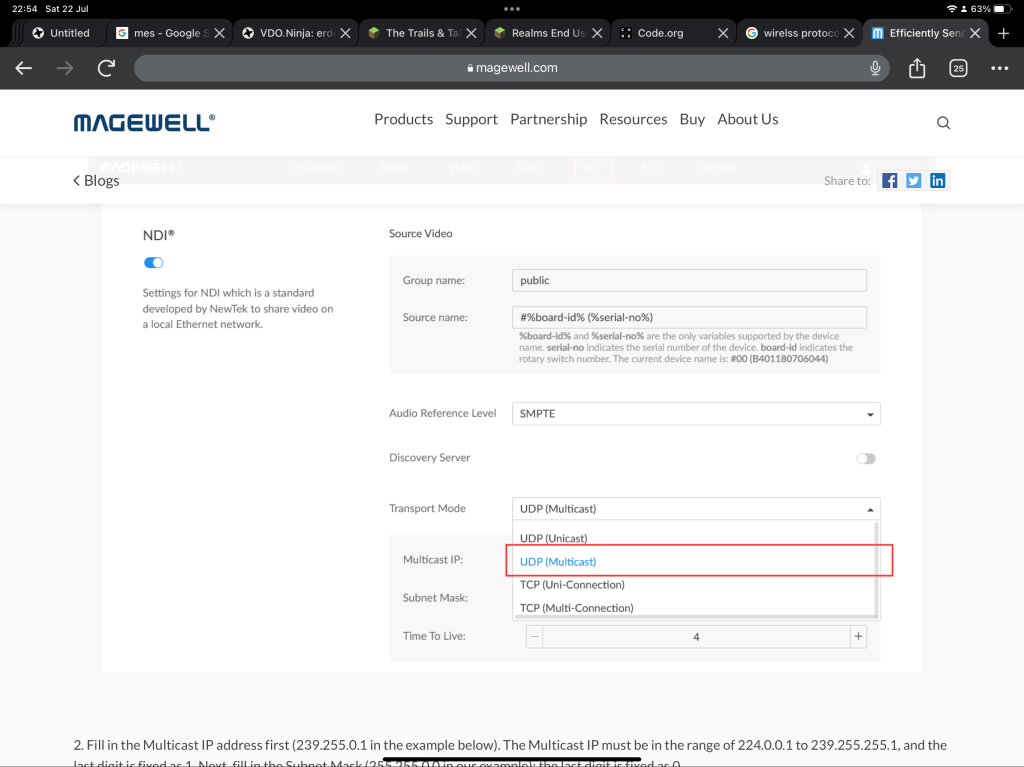
Task: Go back to Blogs
Action: (96, 180)
